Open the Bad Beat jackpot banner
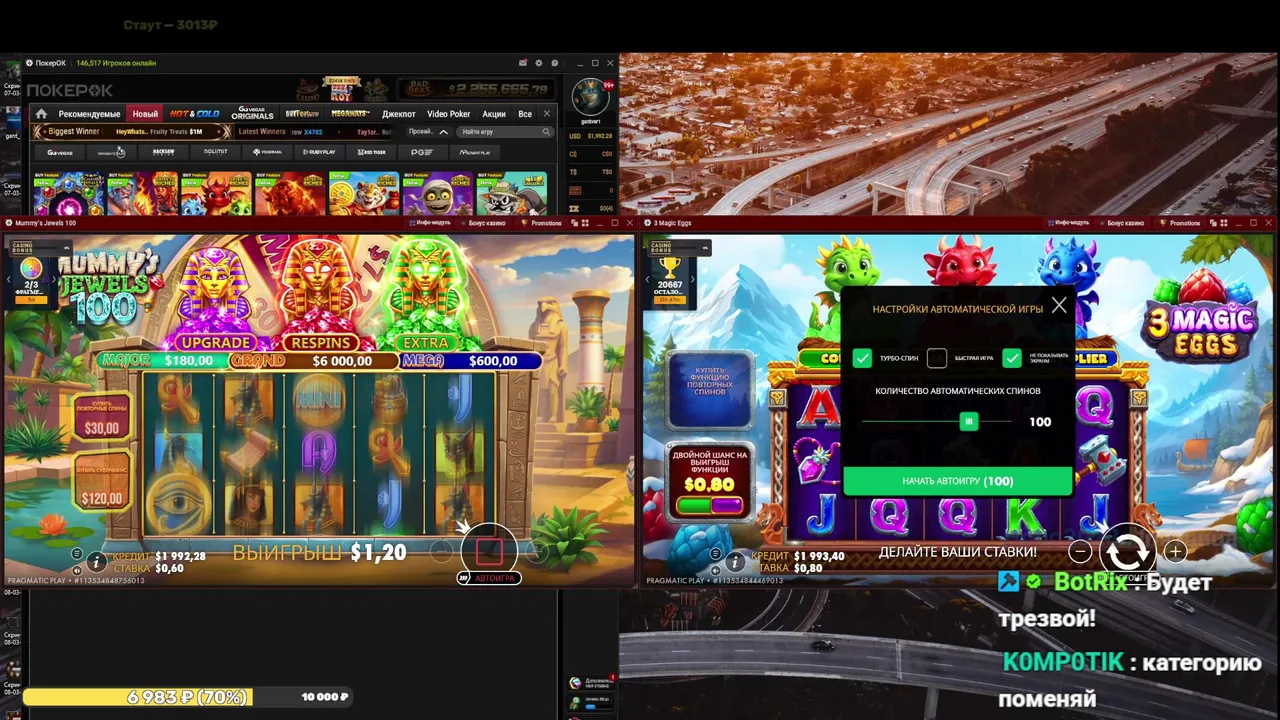Image resolution: width=1280 pixels, height=720 pixels. (x=477, y=89)
